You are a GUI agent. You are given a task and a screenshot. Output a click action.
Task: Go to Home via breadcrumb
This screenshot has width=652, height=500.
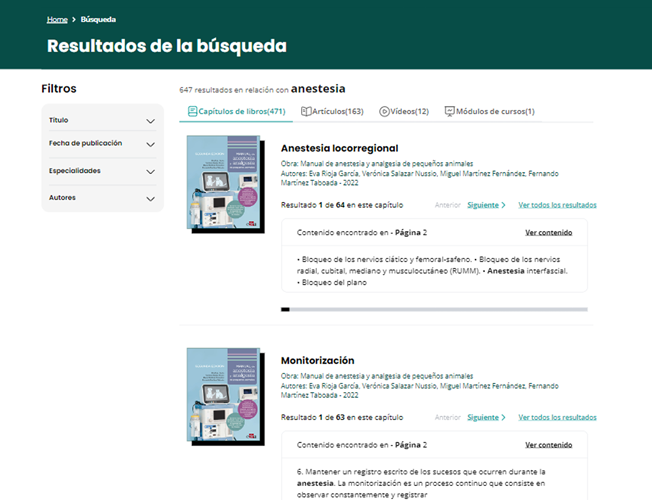tap(57, 19)
